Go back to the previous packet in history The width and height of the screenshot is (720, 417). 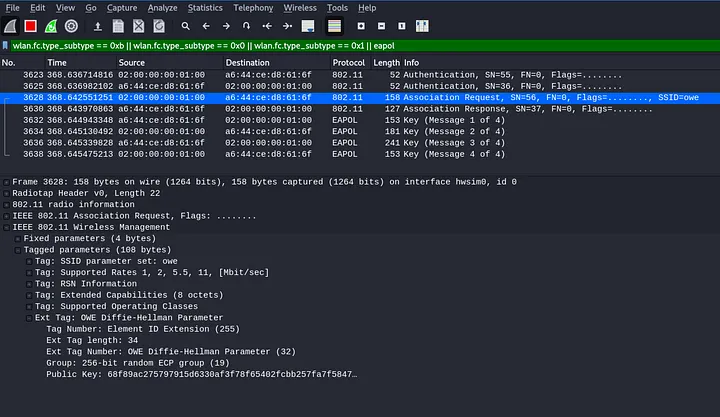[206, 25]
